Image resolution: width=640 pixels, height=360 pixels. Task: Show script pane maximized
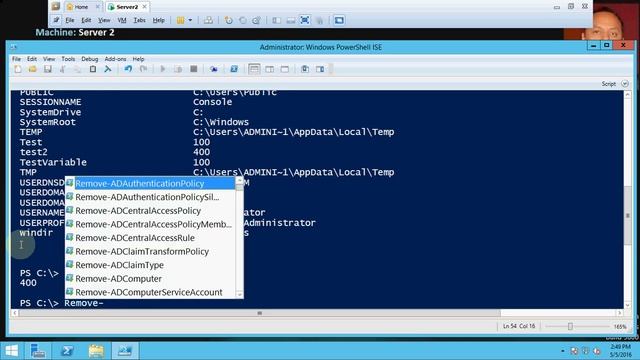point(284,69)
